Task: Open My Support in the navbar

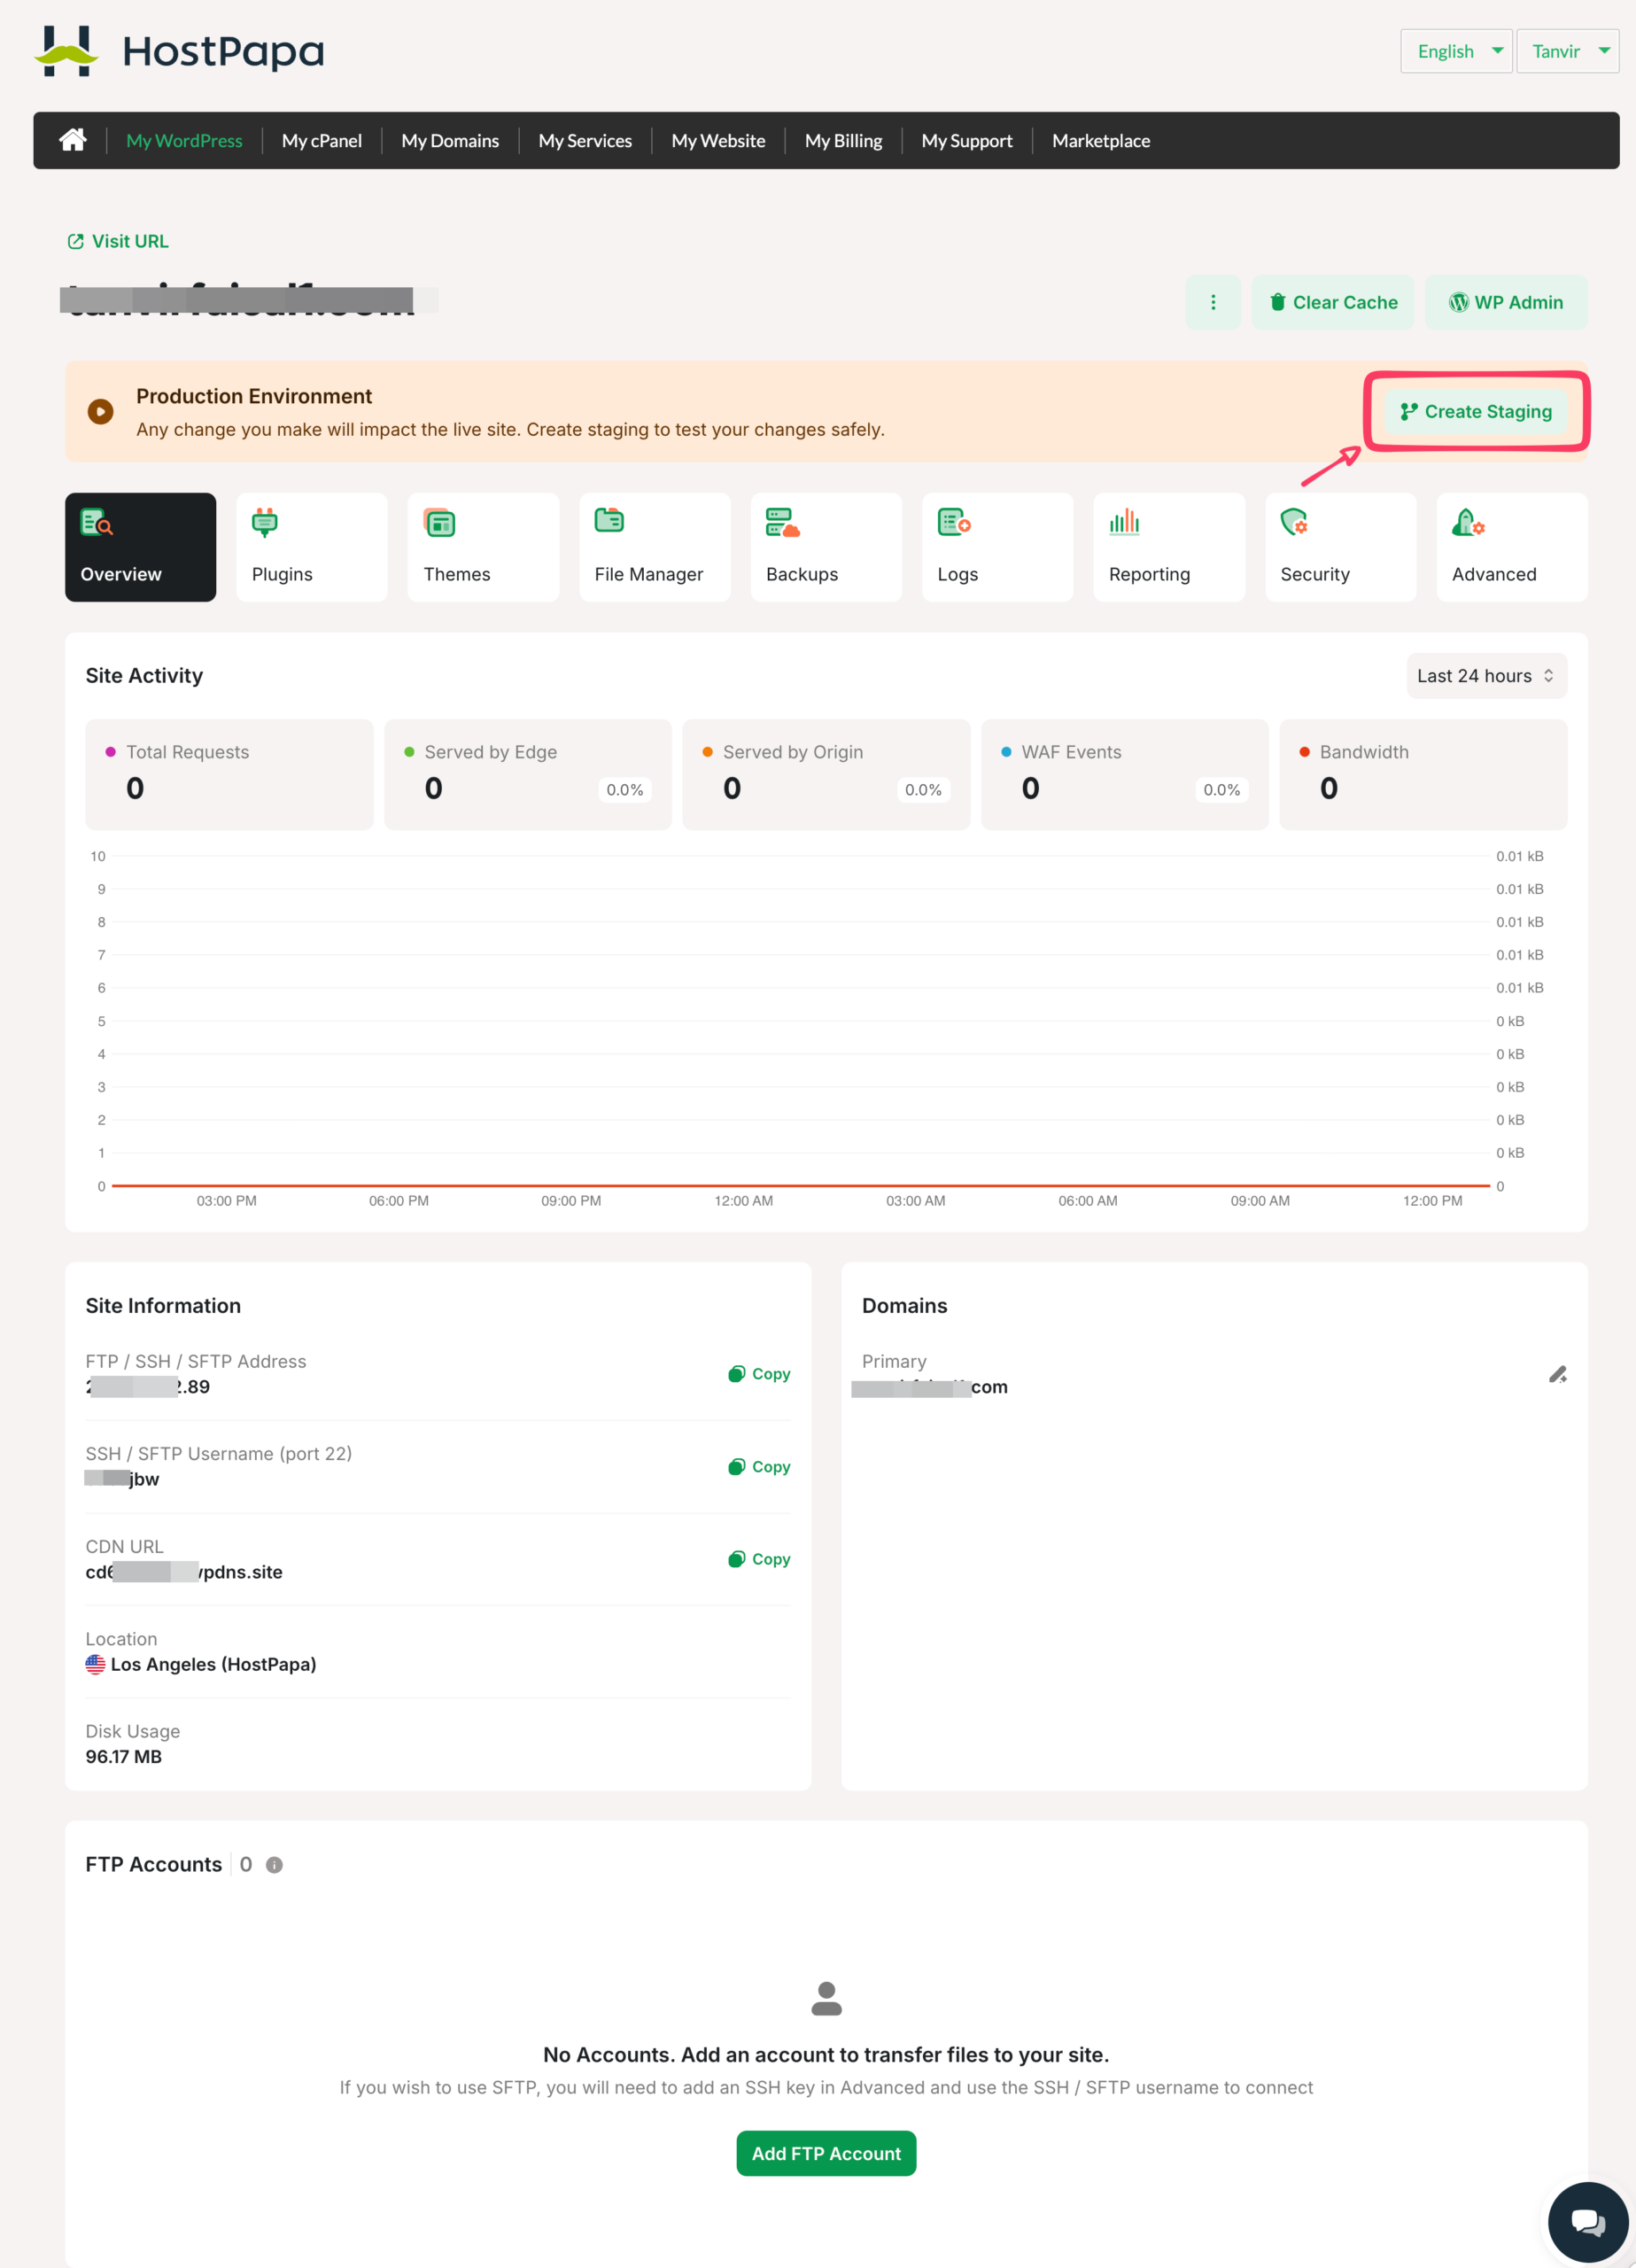Action: [967, 141]
